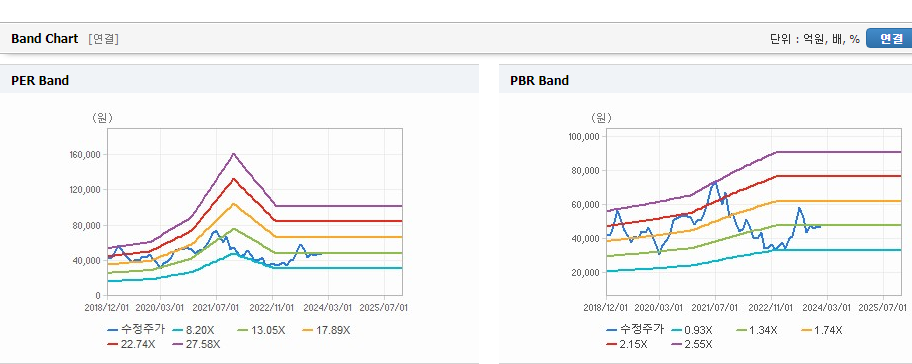Click the PBR Band panel title
This screenshot has width=912, height=364.
click(540, 81)
